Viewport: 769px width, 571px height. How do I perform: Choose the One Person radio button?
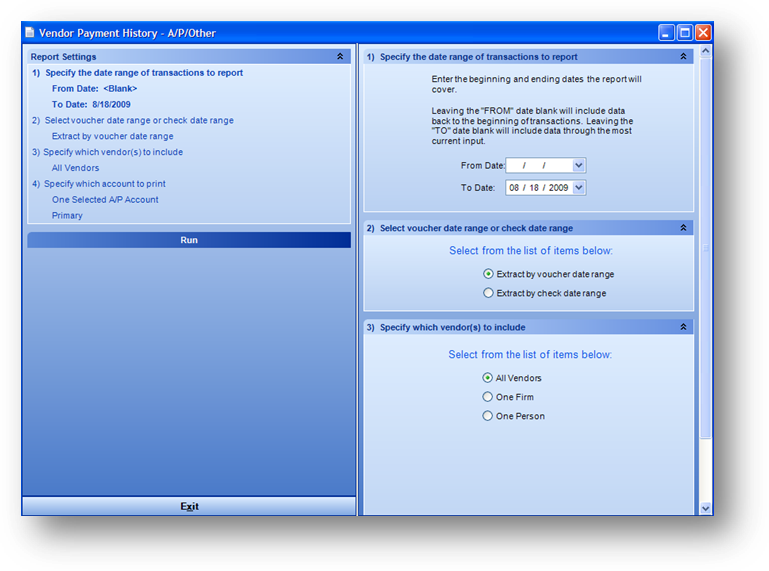[487, 416]
